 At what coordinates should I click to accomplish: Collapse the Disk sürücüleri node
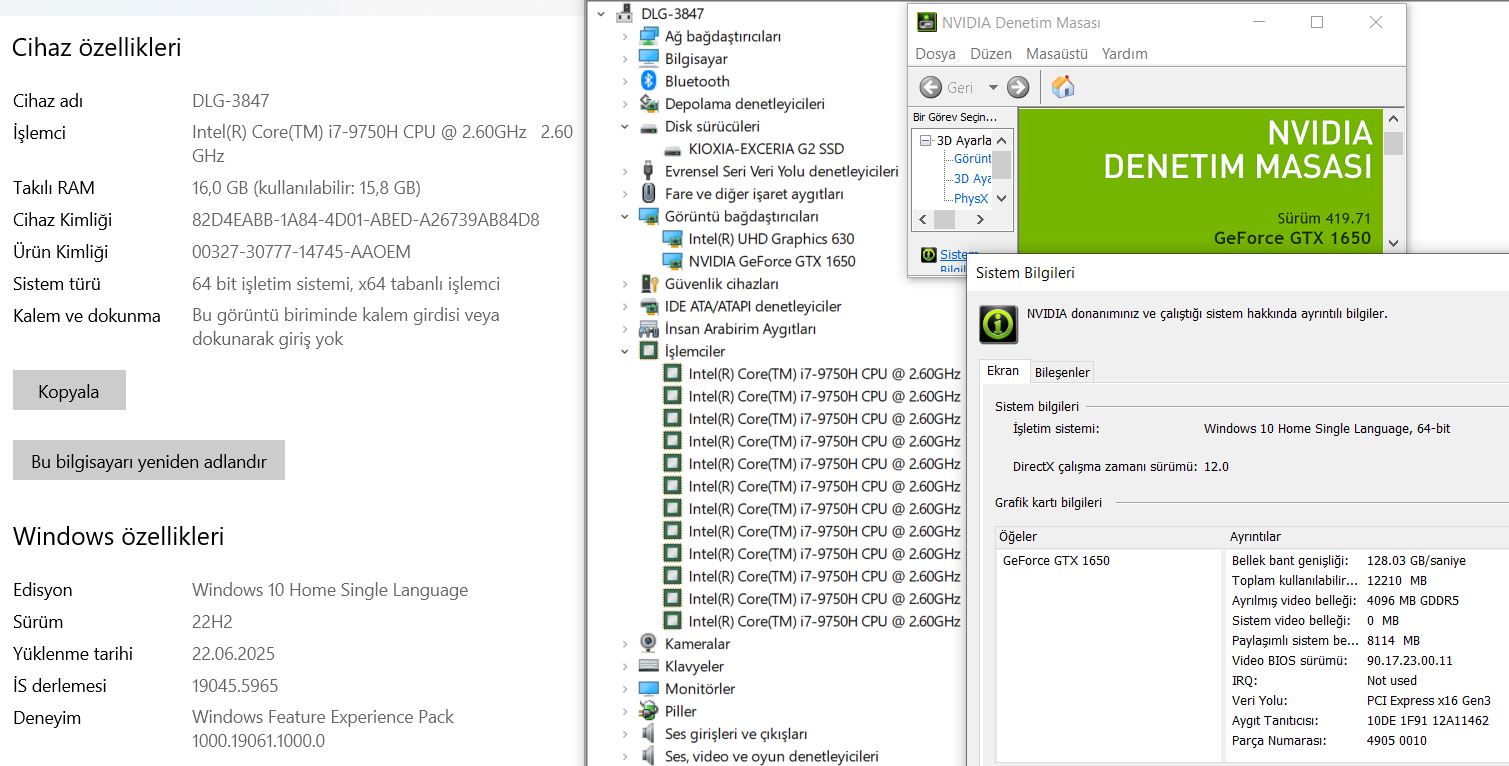625,126
